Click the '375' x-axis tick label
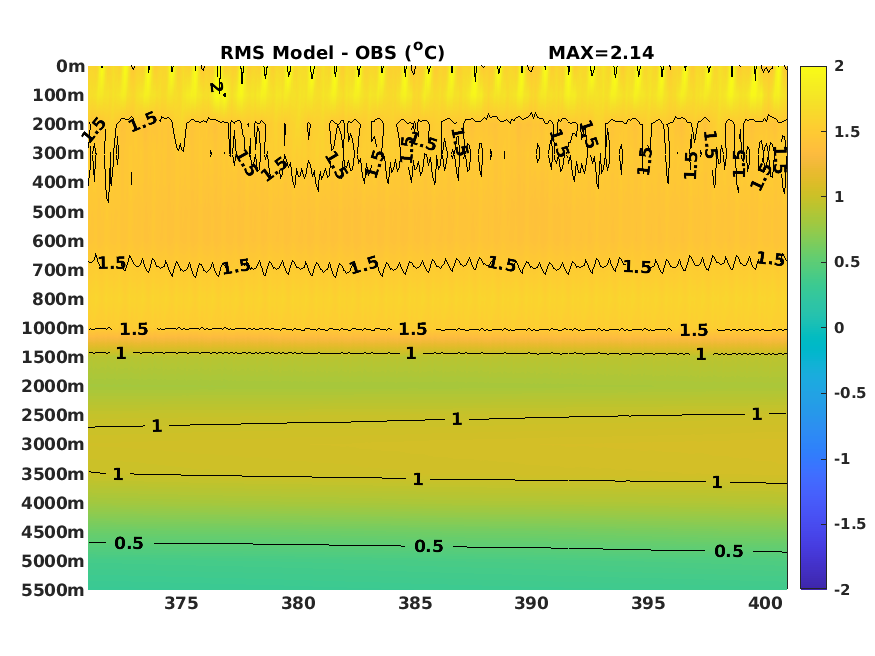Viewport: 875px width, 656px height. (181, 604)
